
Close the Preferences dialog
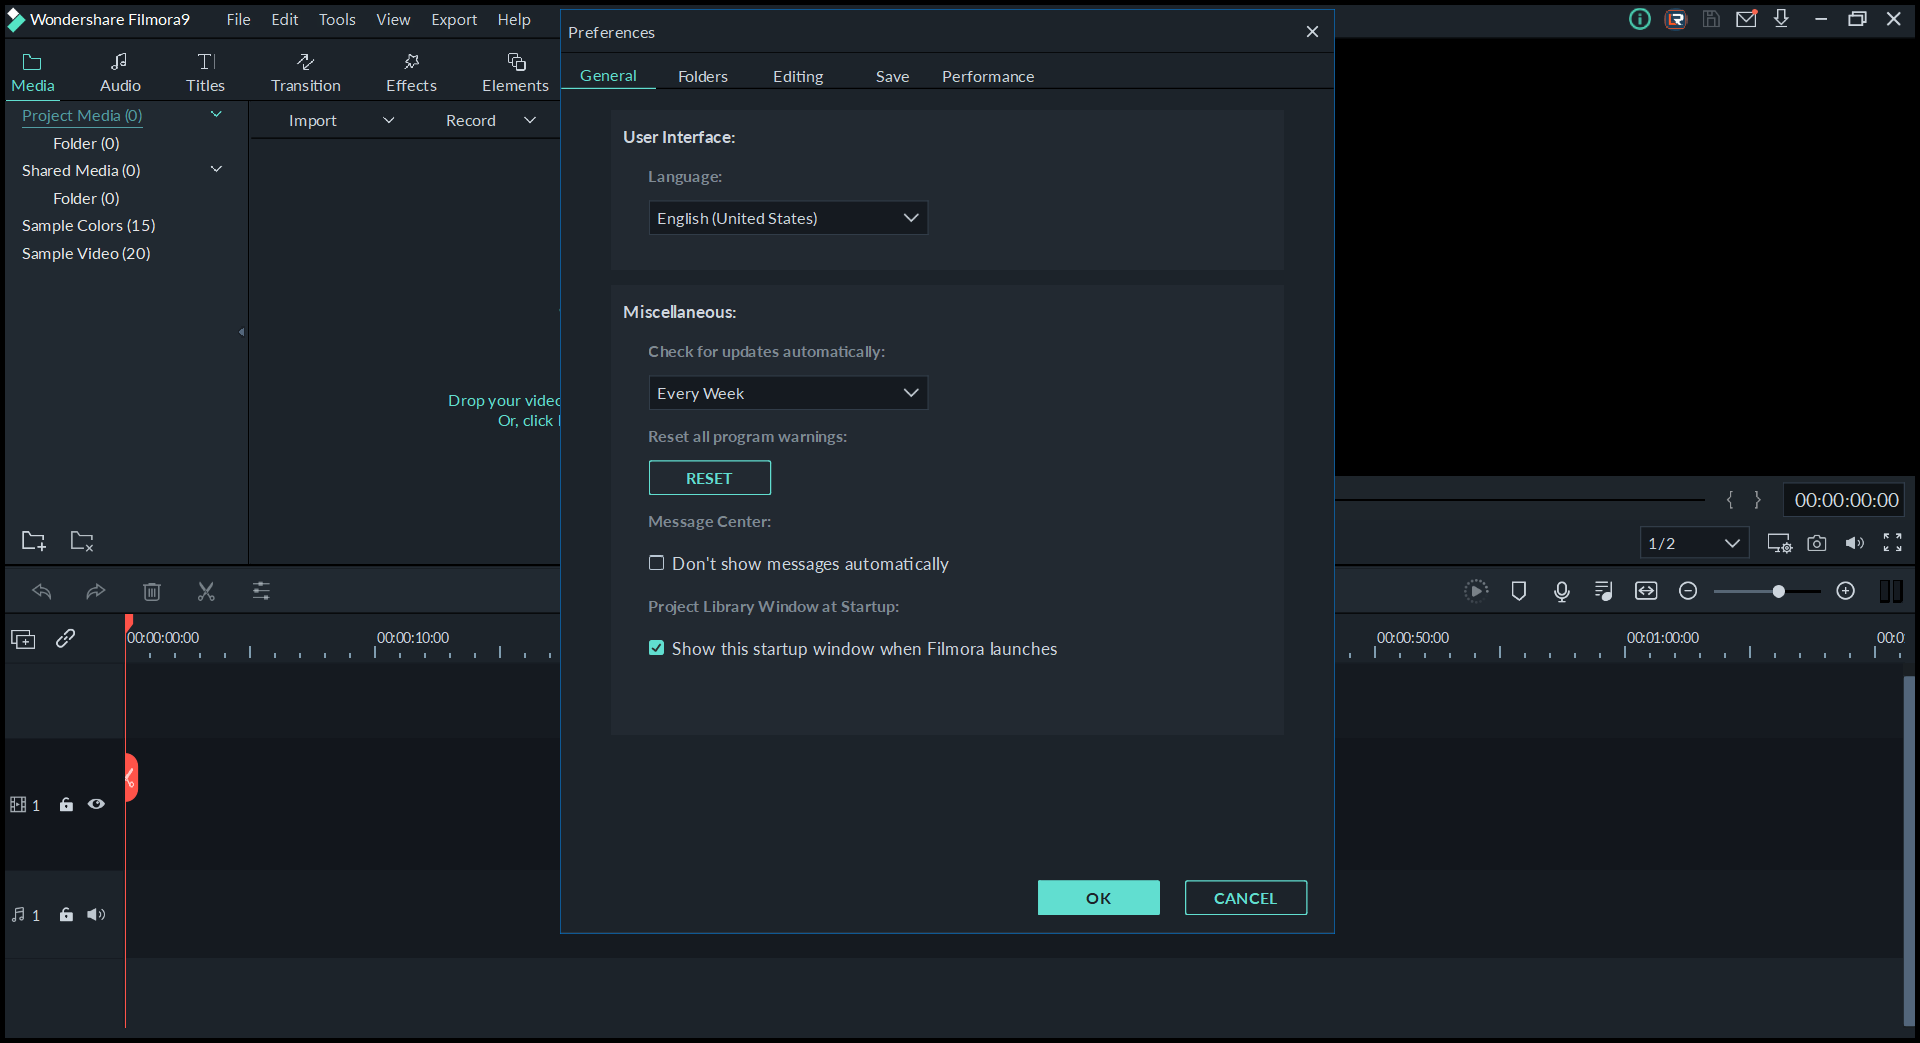[x=1312, y=32]
